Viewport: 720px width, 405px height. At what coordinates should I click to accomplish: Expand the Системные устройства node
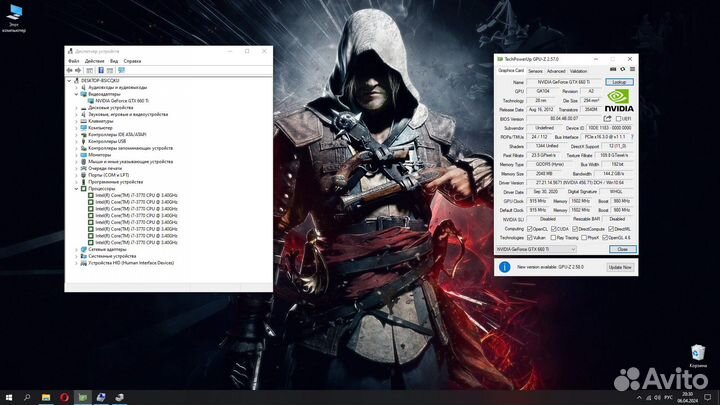click(77, 256)
